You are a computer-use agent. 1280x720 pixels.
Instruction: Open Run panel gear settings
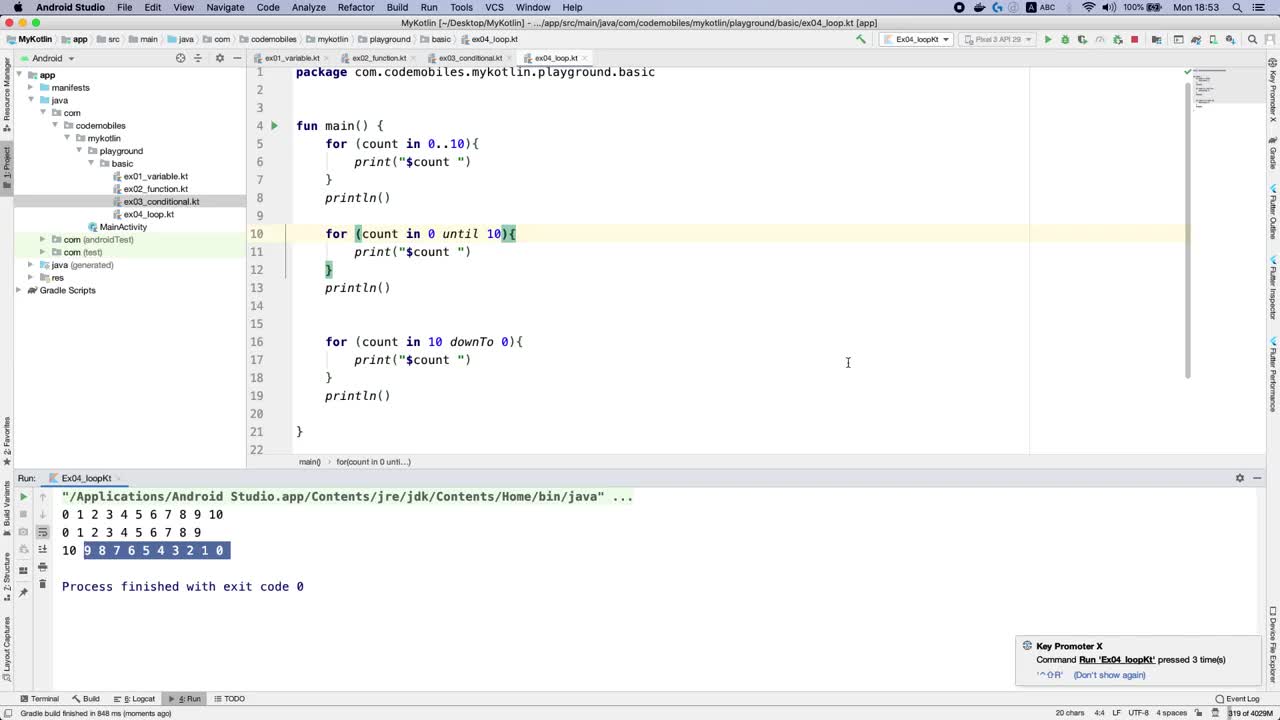click(1240, 478)
